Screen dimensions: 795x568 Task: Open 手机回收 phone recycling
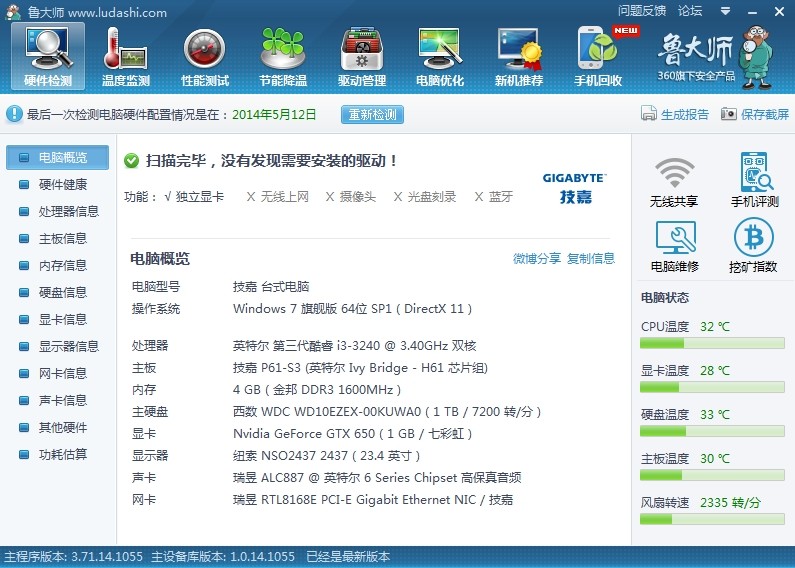(598, 56)
